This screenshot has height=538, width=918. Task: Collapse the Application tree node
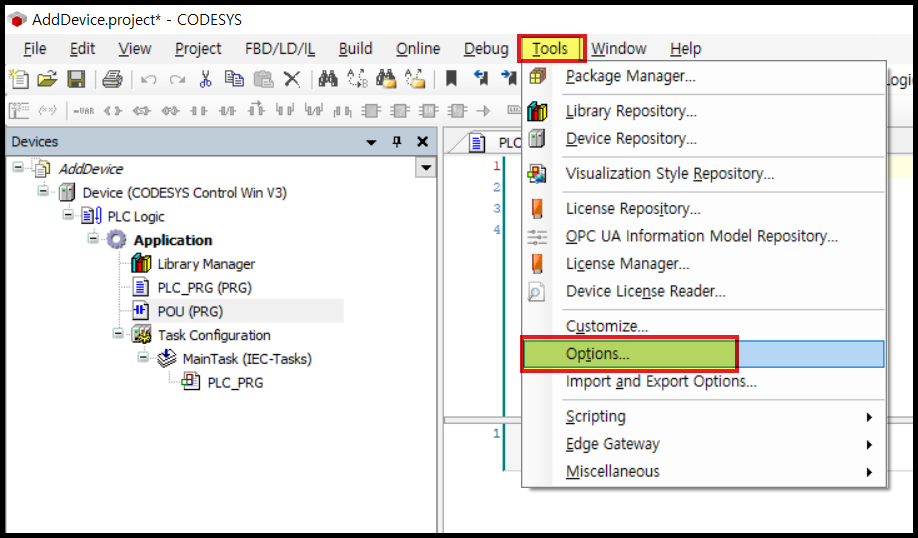click(93, 238)
